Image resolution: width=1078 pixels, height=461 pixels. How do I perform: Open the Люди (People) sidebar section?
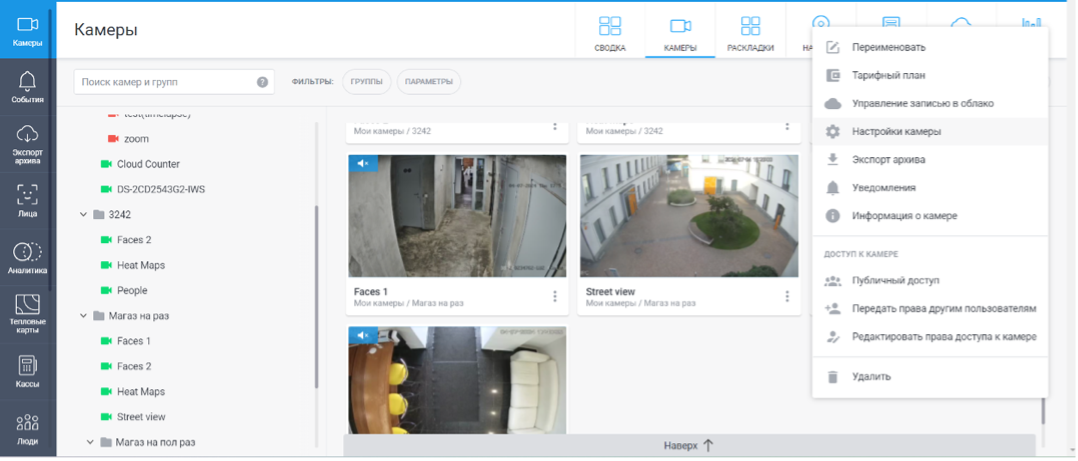(27, 428)
